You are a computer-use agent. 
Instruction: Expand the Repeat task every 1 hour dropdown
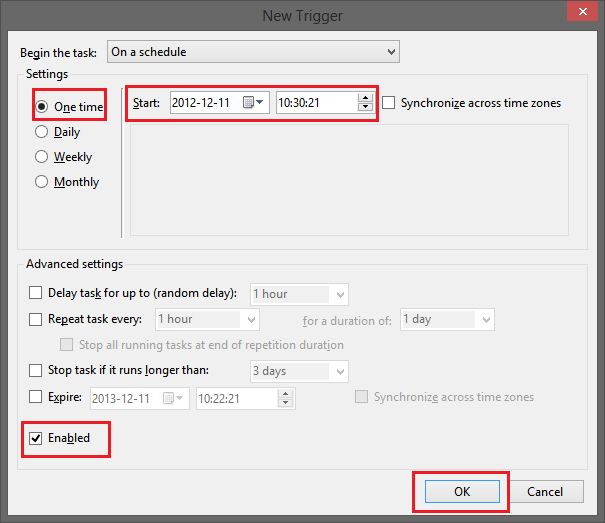[207, 320]
